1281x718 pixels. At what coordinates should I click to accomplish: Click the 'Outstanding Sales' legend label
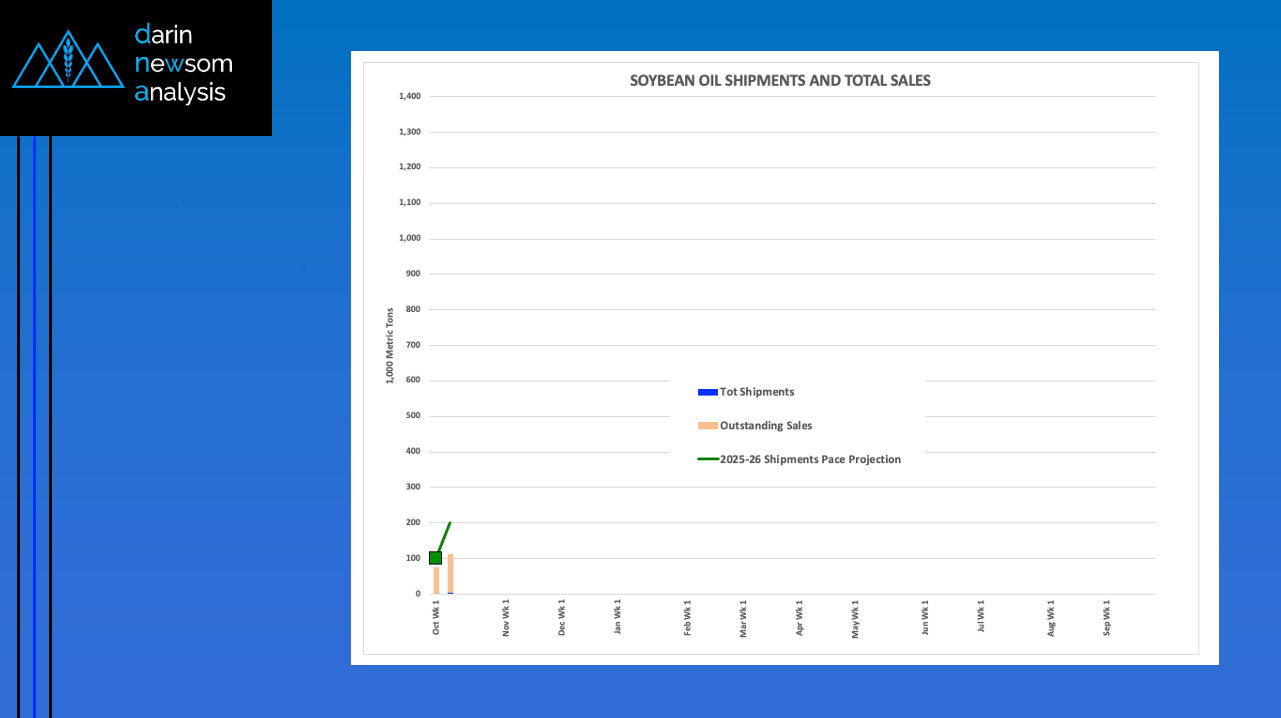[x=766, y=426]
